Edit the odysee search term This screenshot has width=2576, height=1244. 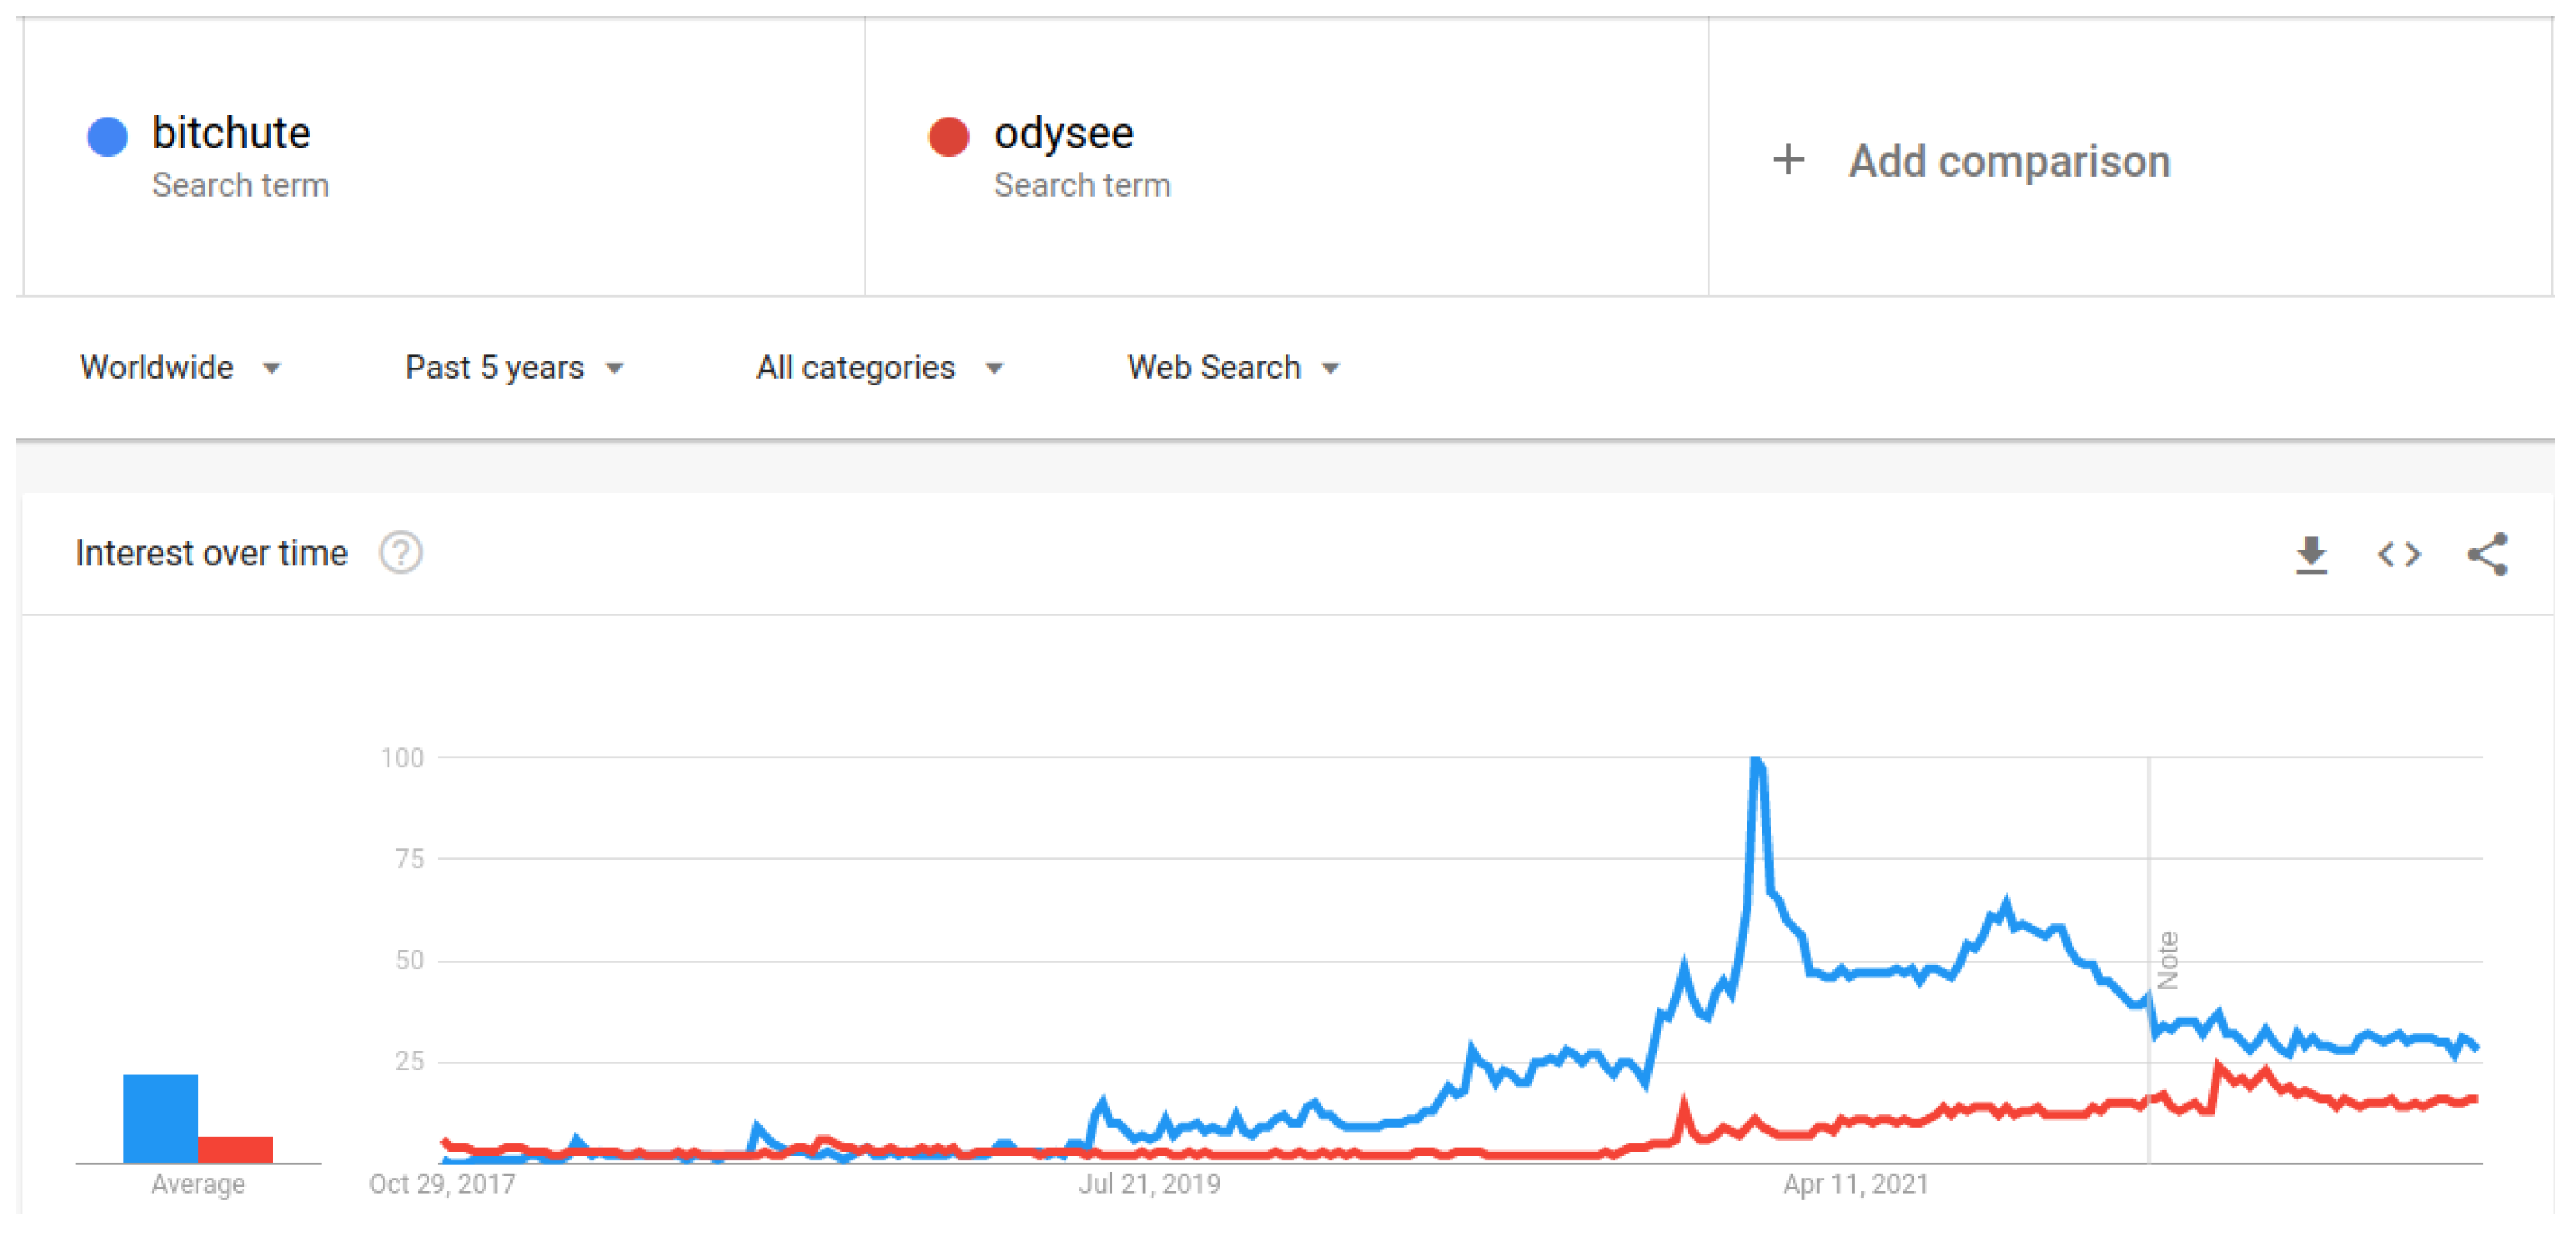[x=1063, y=134]
